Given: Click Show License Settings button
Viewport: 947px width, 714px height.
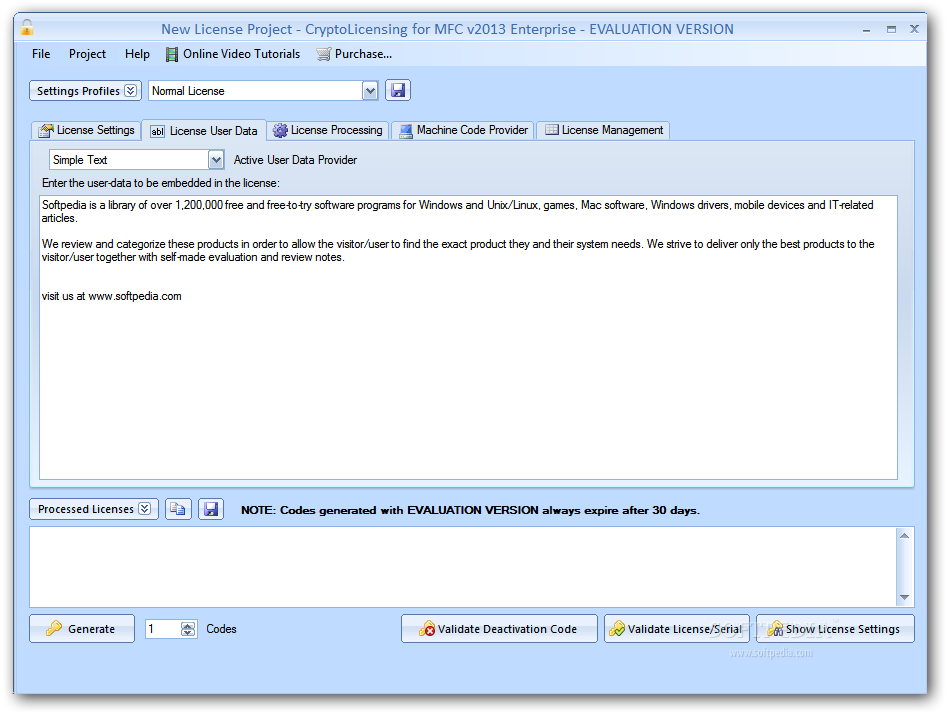Looking at the screenshot, I should click(x=835, y=629).
